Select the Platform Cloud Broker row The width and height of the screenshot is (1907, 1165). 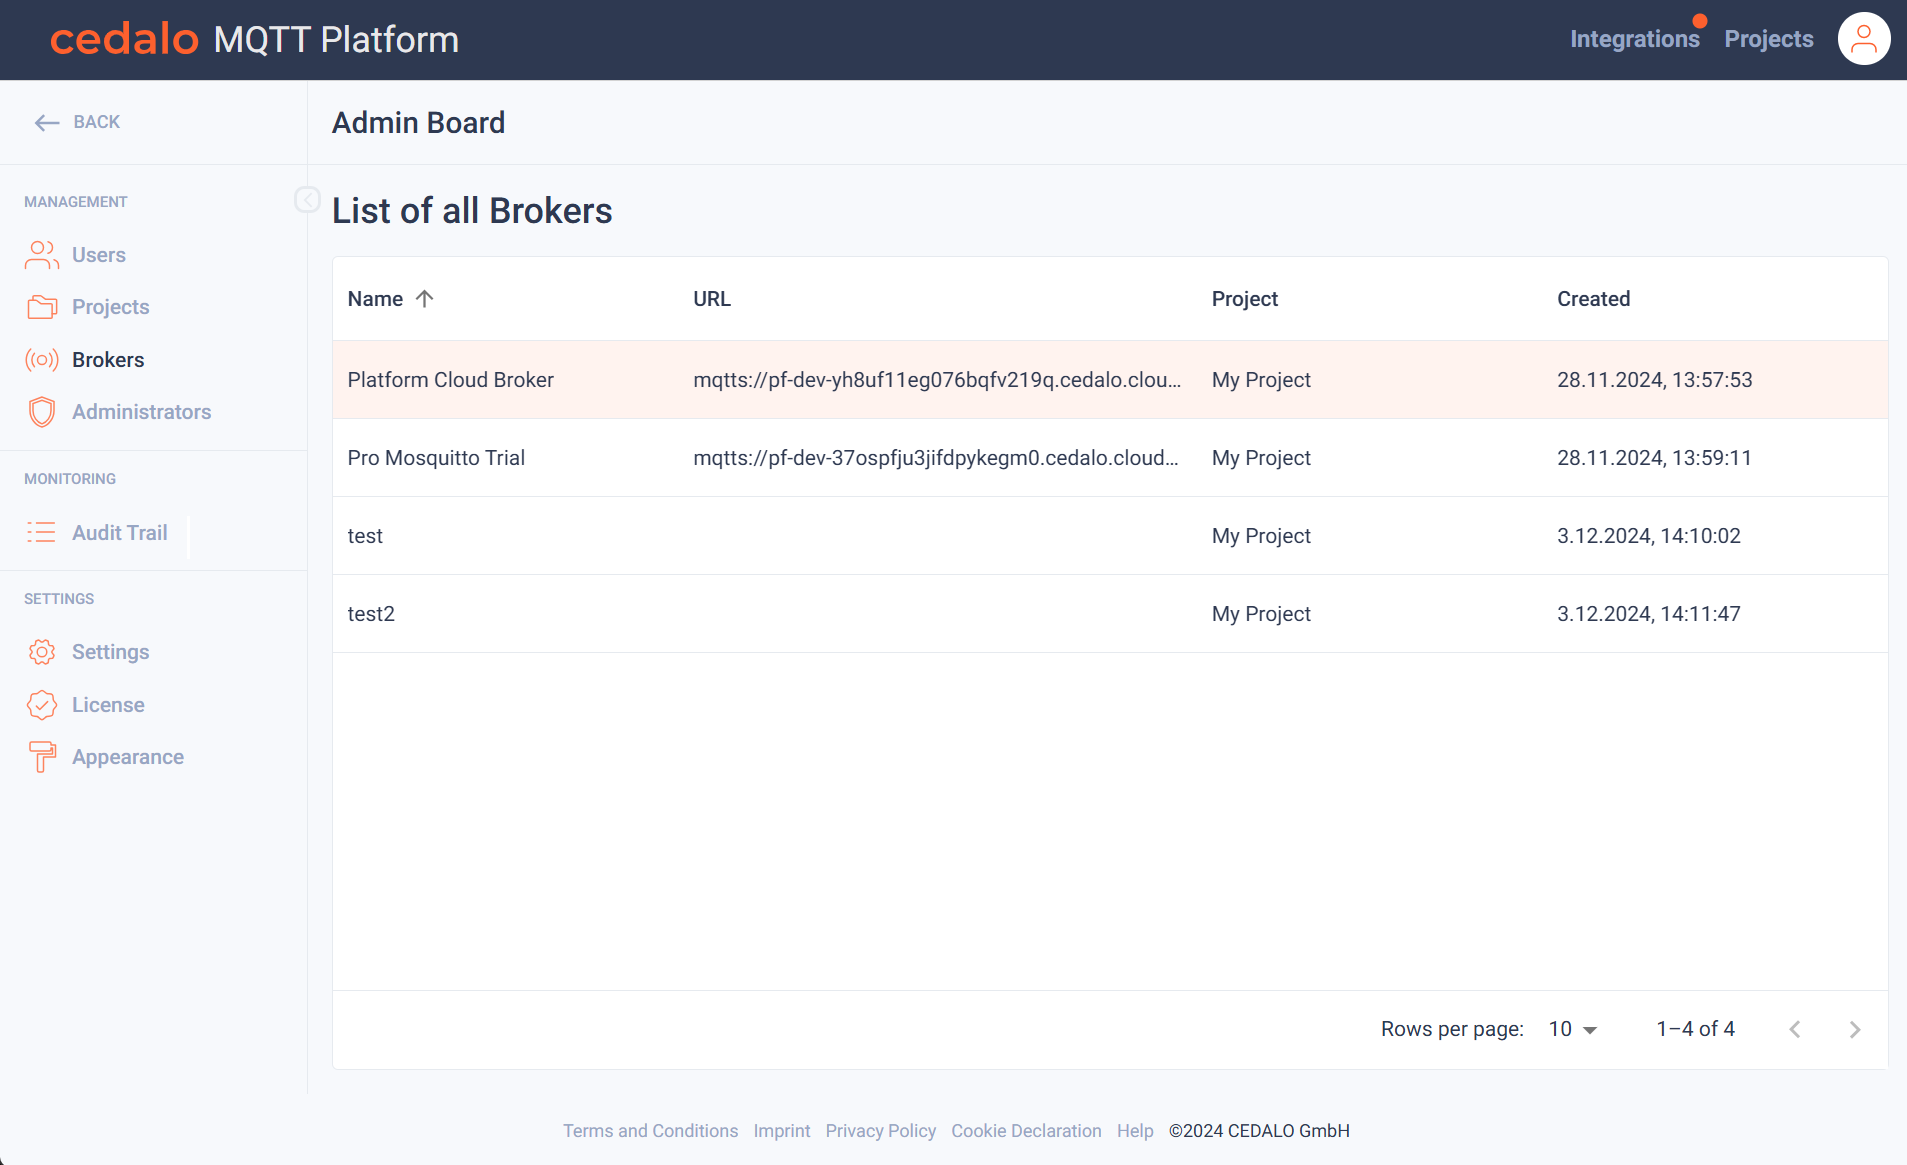pos(1110,380)
